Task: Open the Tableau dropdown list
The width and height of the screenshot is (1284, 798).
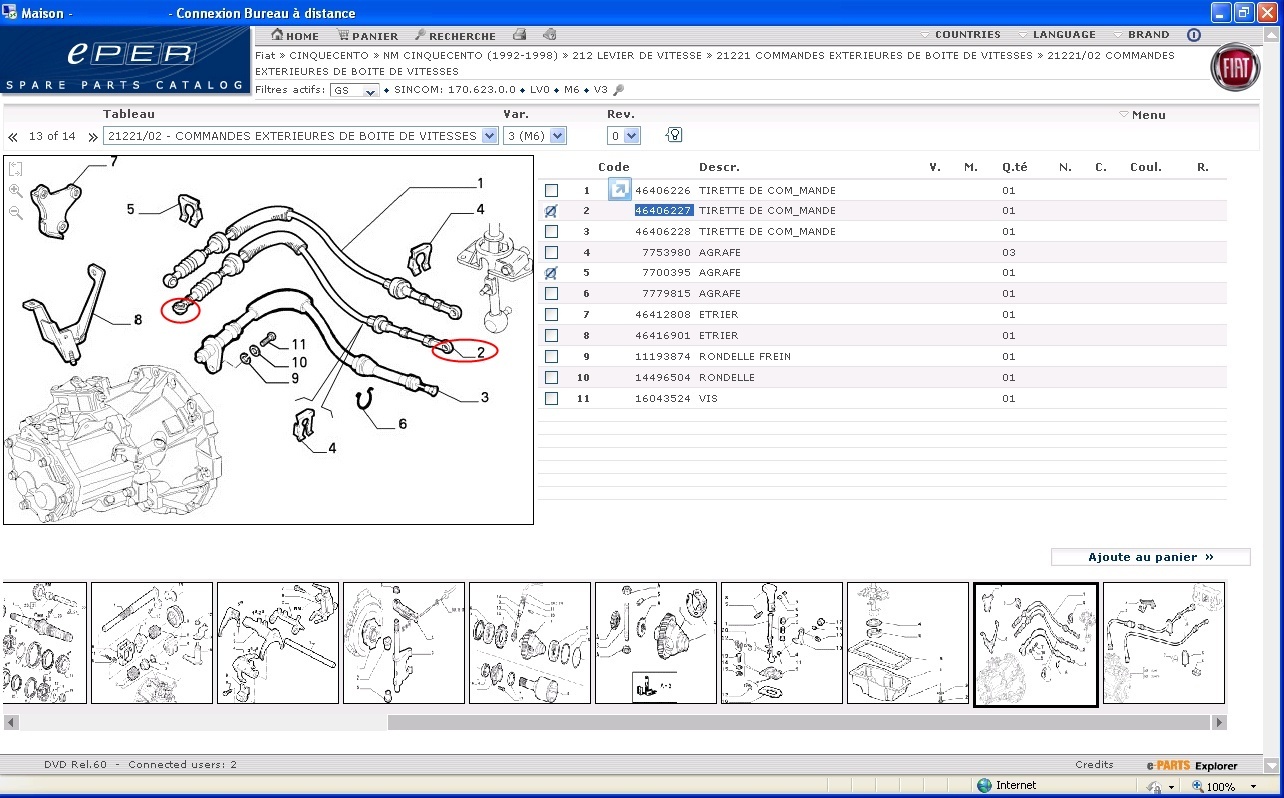Action: point(300,136)
